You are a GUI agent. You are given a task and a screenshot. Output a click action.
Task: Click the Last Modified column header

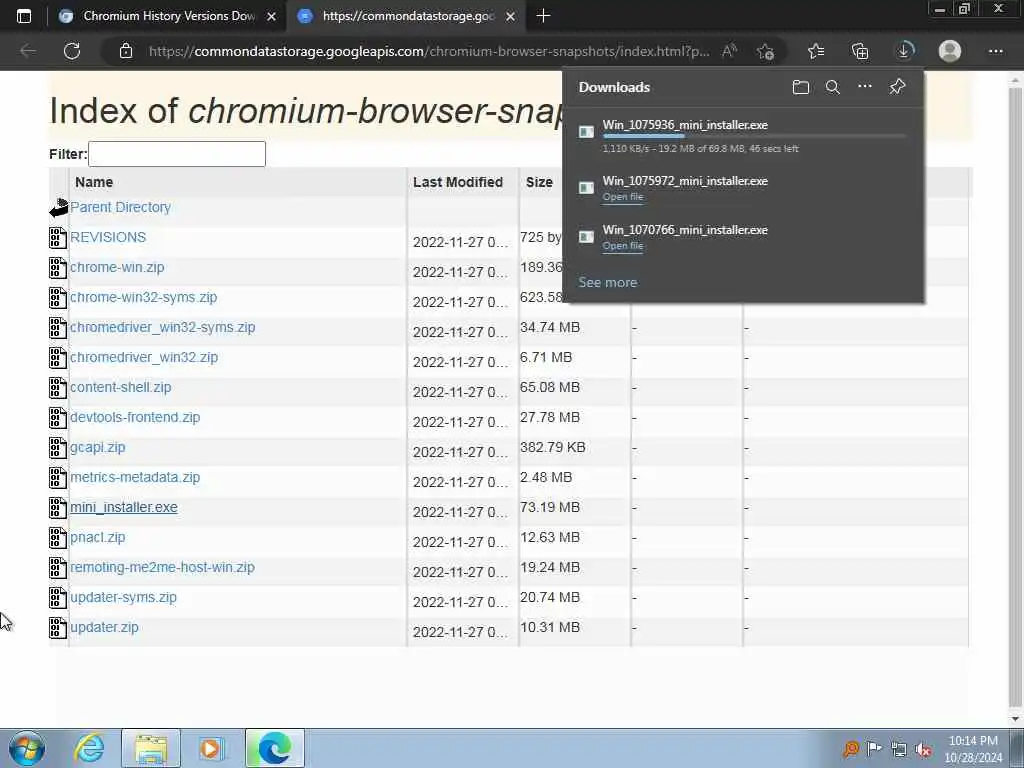(x=458, y=182)
